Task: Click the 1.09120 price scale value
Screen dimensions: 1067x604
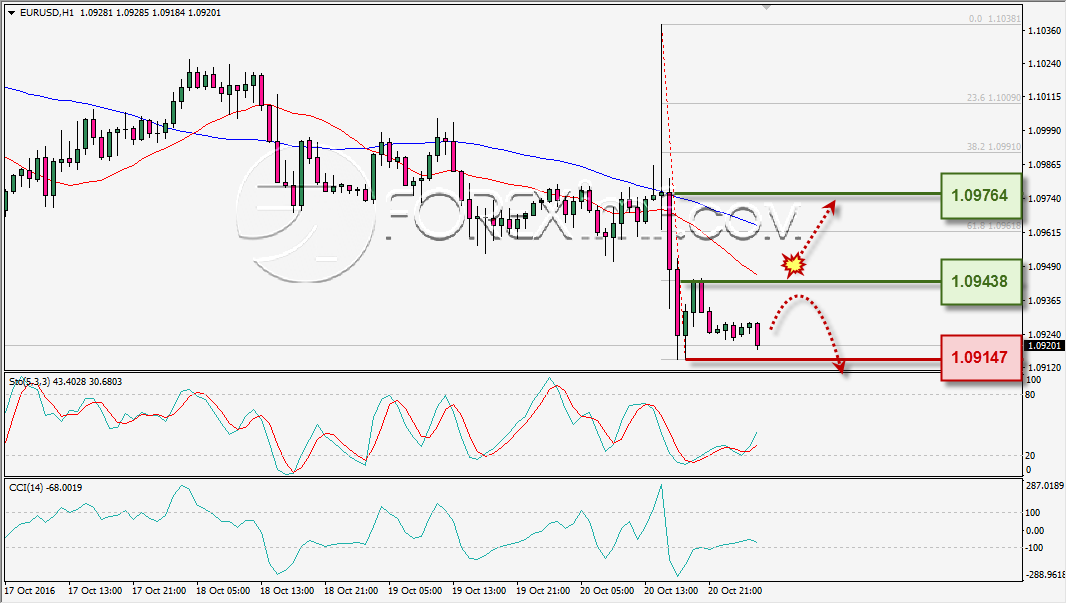Action: 1045,367
